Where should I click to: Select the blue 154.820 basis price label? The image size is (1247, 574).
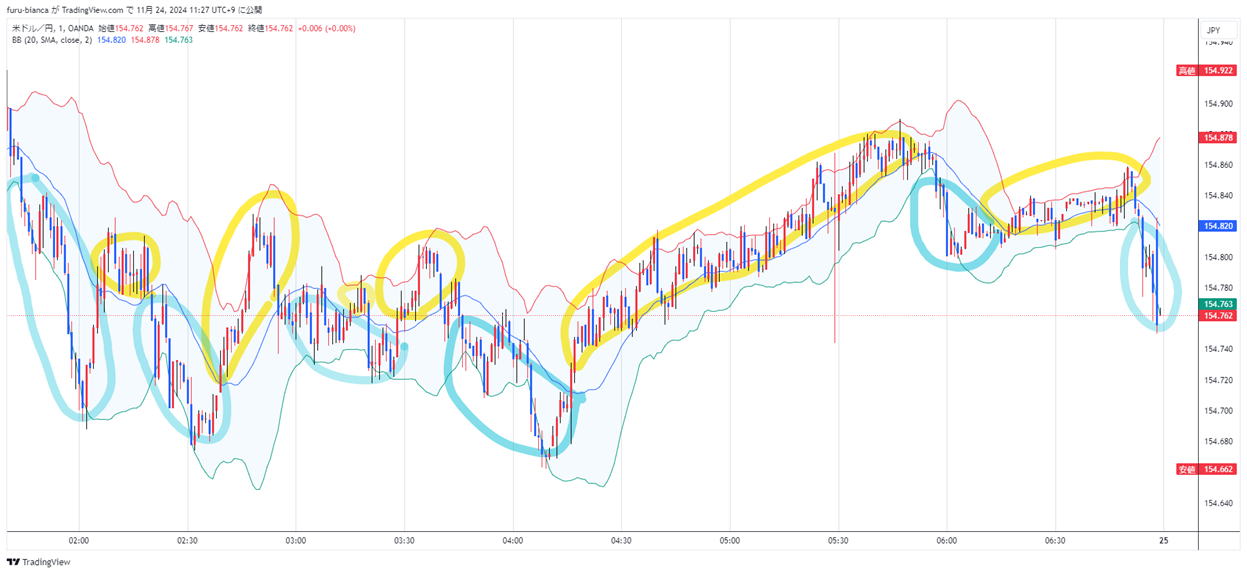(x=1219, y=227)
